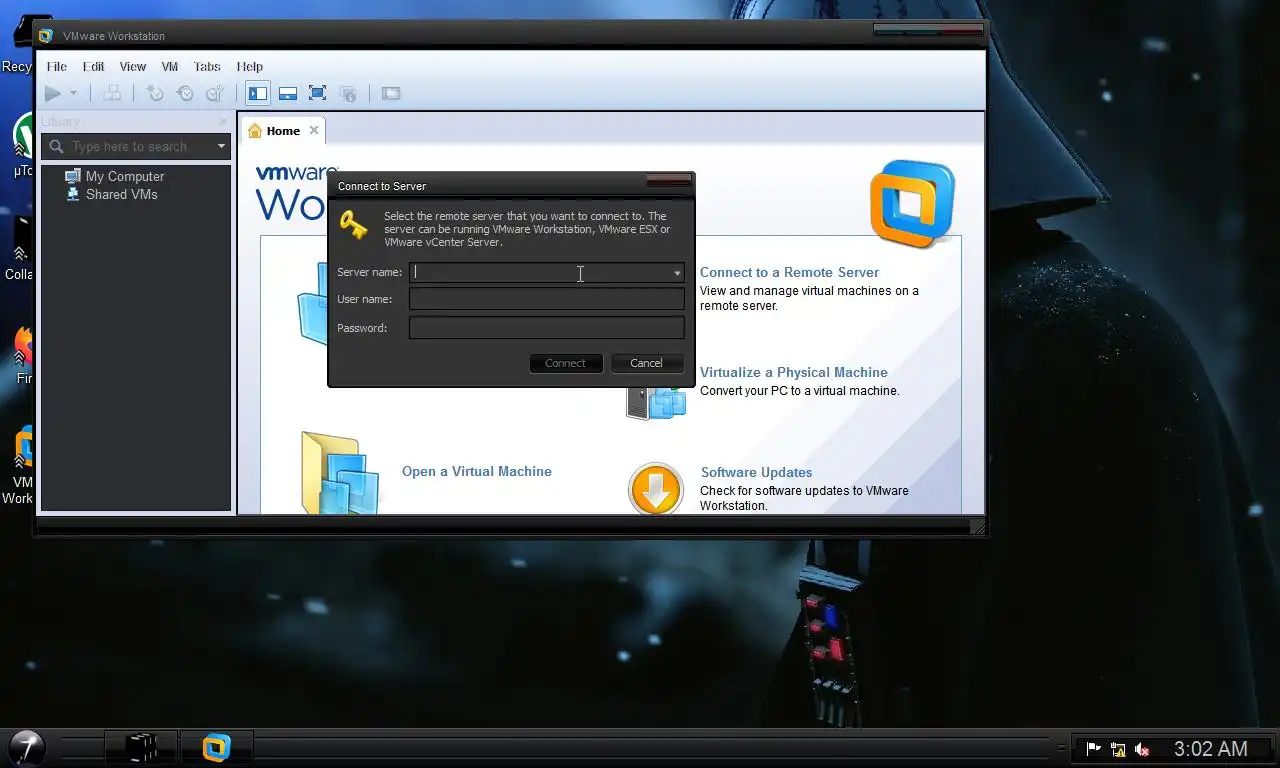
Task: Click the gold keys icon in dialog
Action: (353, 225)
